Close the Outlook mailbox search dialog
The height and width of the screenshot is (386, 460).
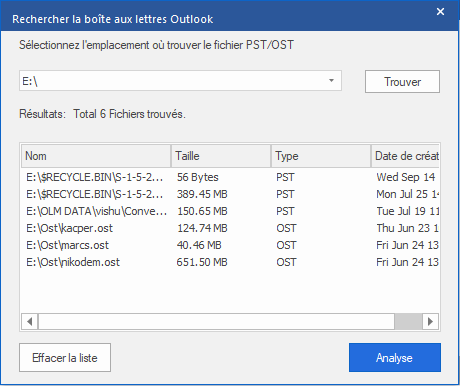[x=440, y=12]
